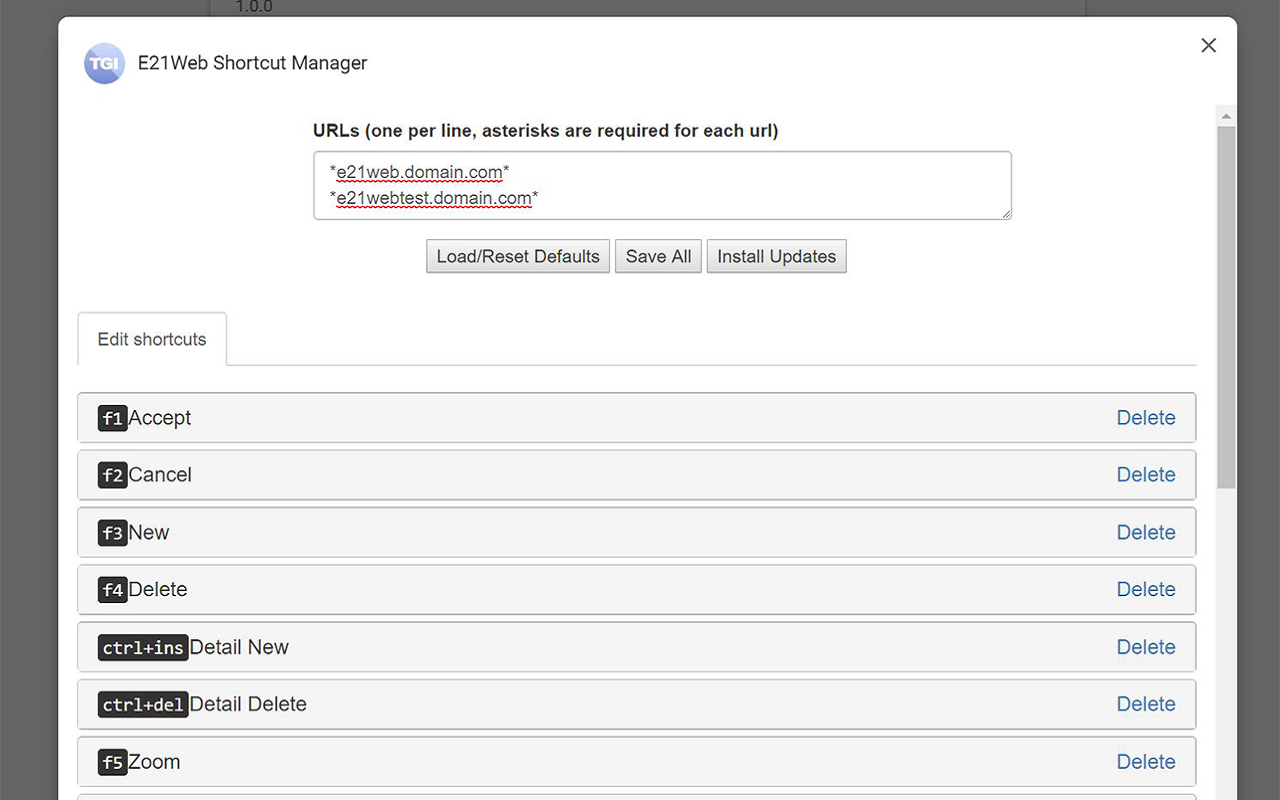Click the Save All button

pyautogui.click(x=658, y=256)
